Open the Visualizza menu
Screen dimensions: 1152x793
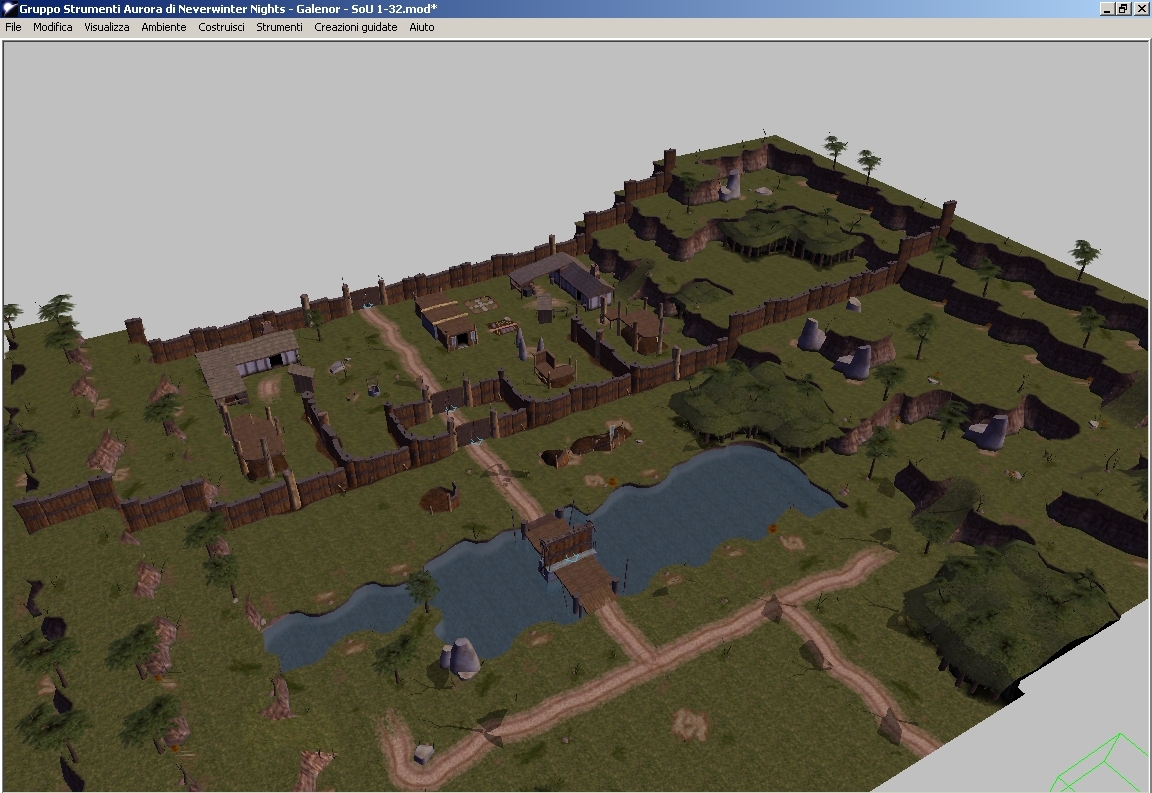[107, 27]
